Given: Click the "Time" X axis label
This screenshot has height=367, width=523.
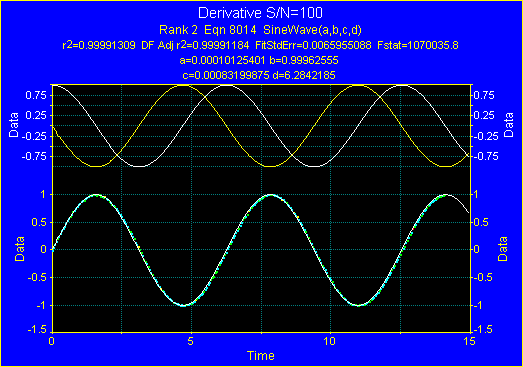Looking at the screenshot, I should tap(261, 356).
